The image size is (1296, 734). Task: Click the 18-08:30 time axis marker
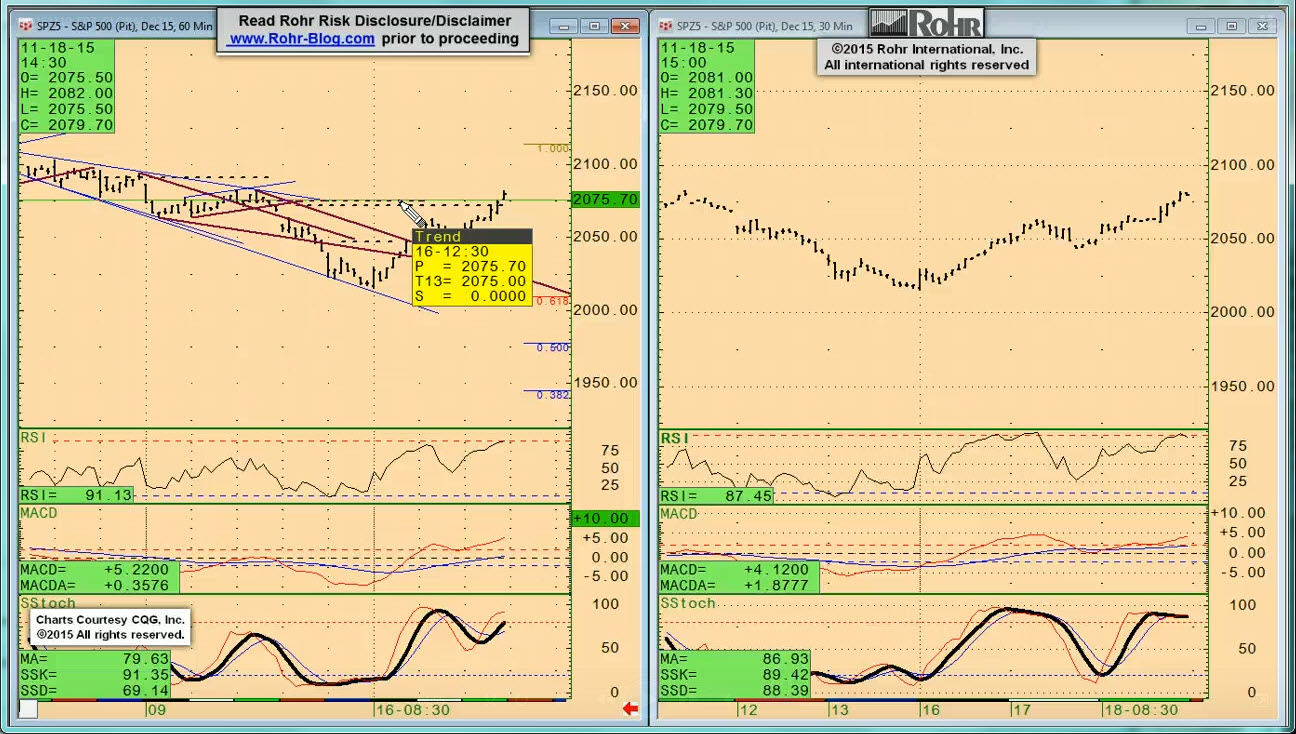pos(1140,710)
